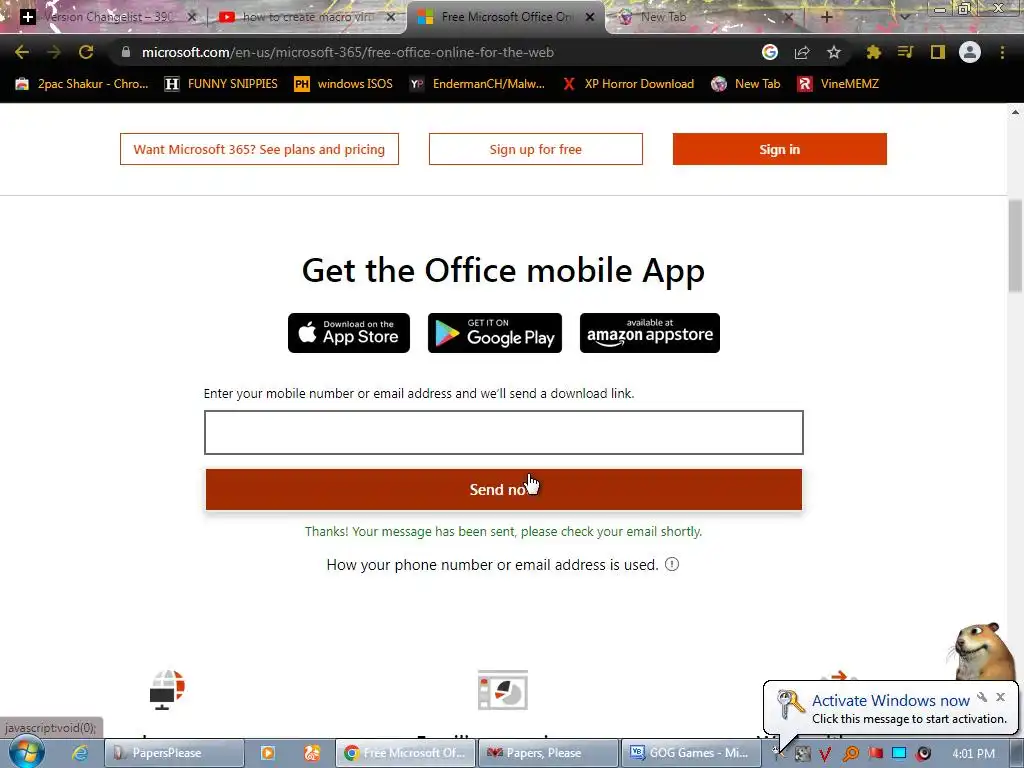Switch to the GOG Games taskbar item
This screenshot has width=1024, height=768.
[691, 753]
